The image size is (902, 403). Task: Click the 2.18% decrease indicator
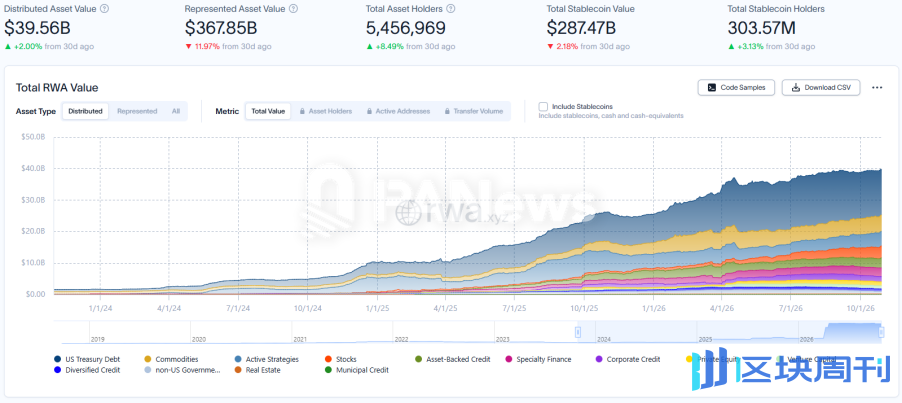(x=563, y=47)
